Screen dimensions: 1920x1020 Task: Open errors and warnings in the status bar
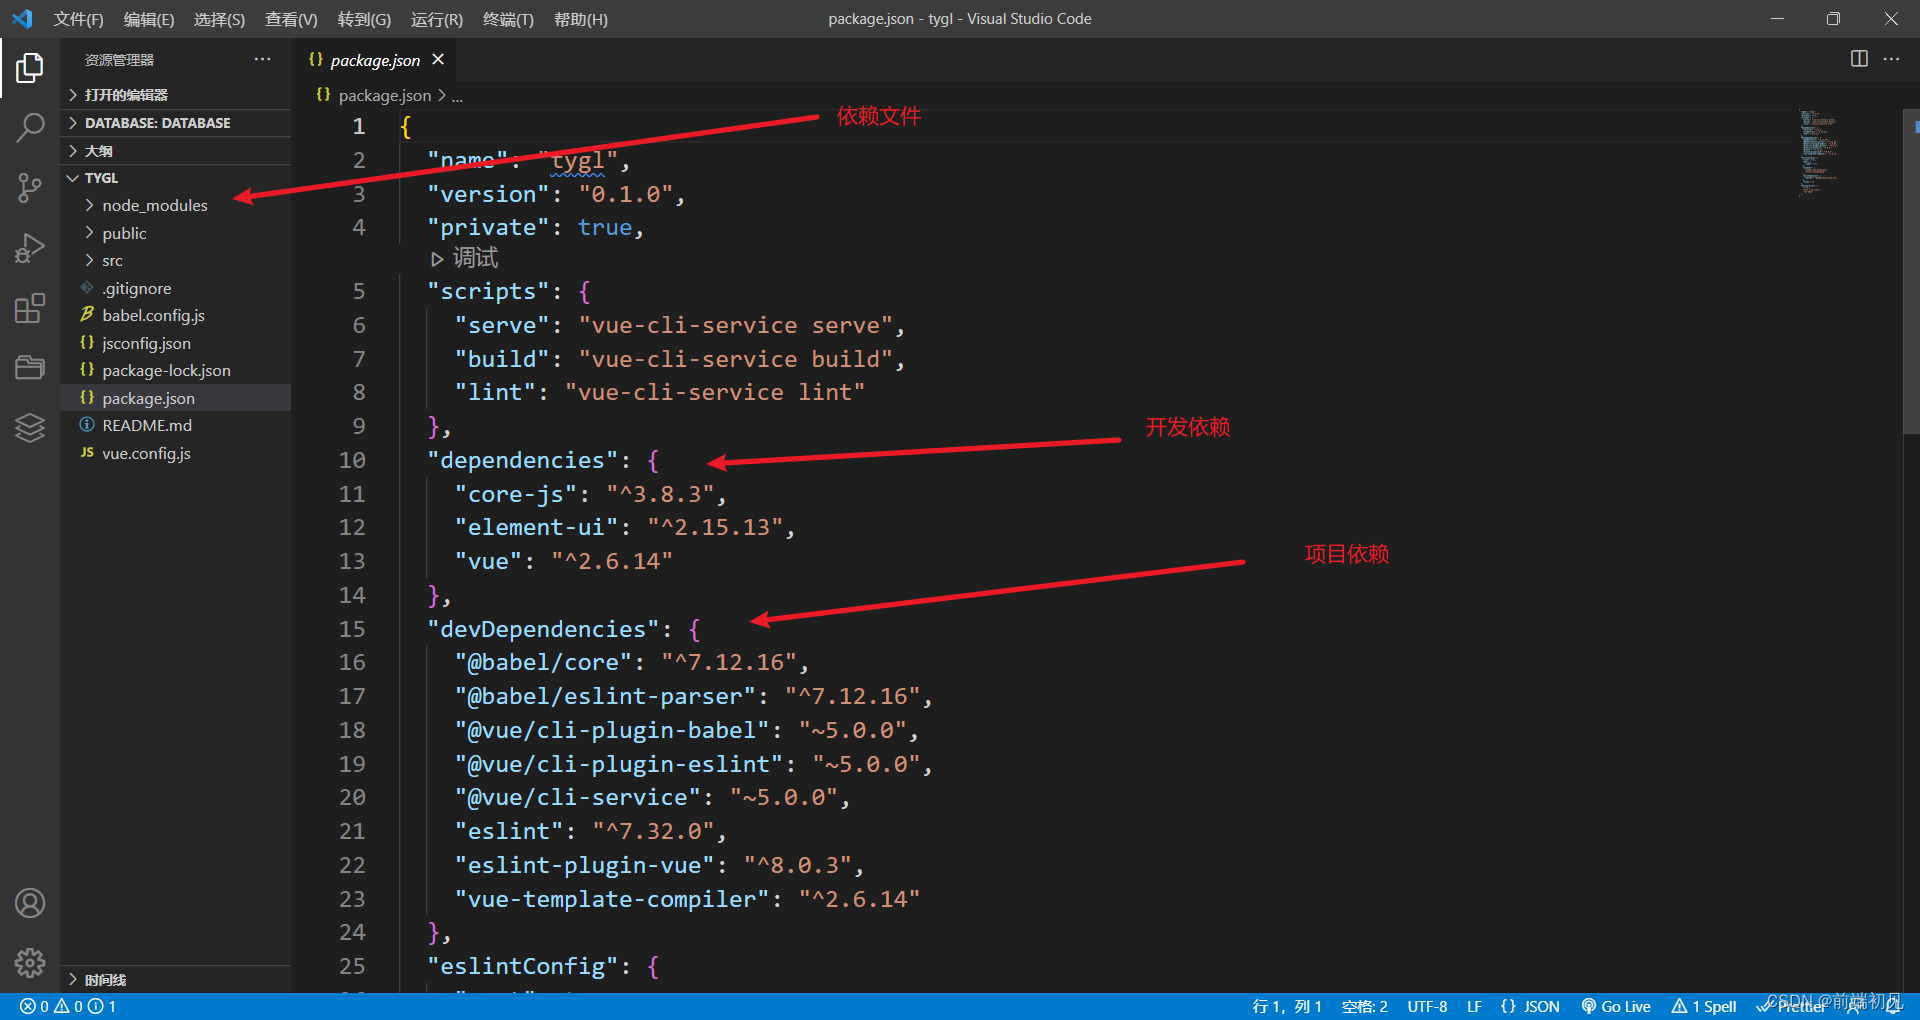pyautogui.click(x=68, y=1006)
